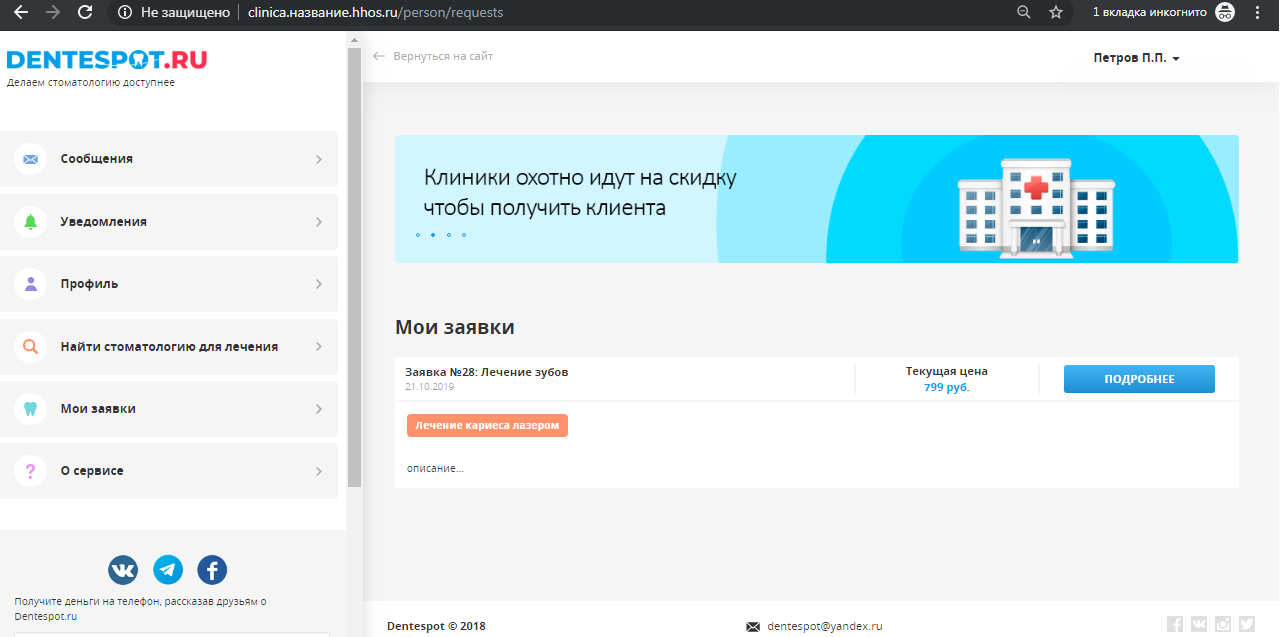This screenshot has height=637, width=1280.
Task: Open Заявка №28: Лечение зубов title
Action: pyautogui.click(x=486, y=372)
